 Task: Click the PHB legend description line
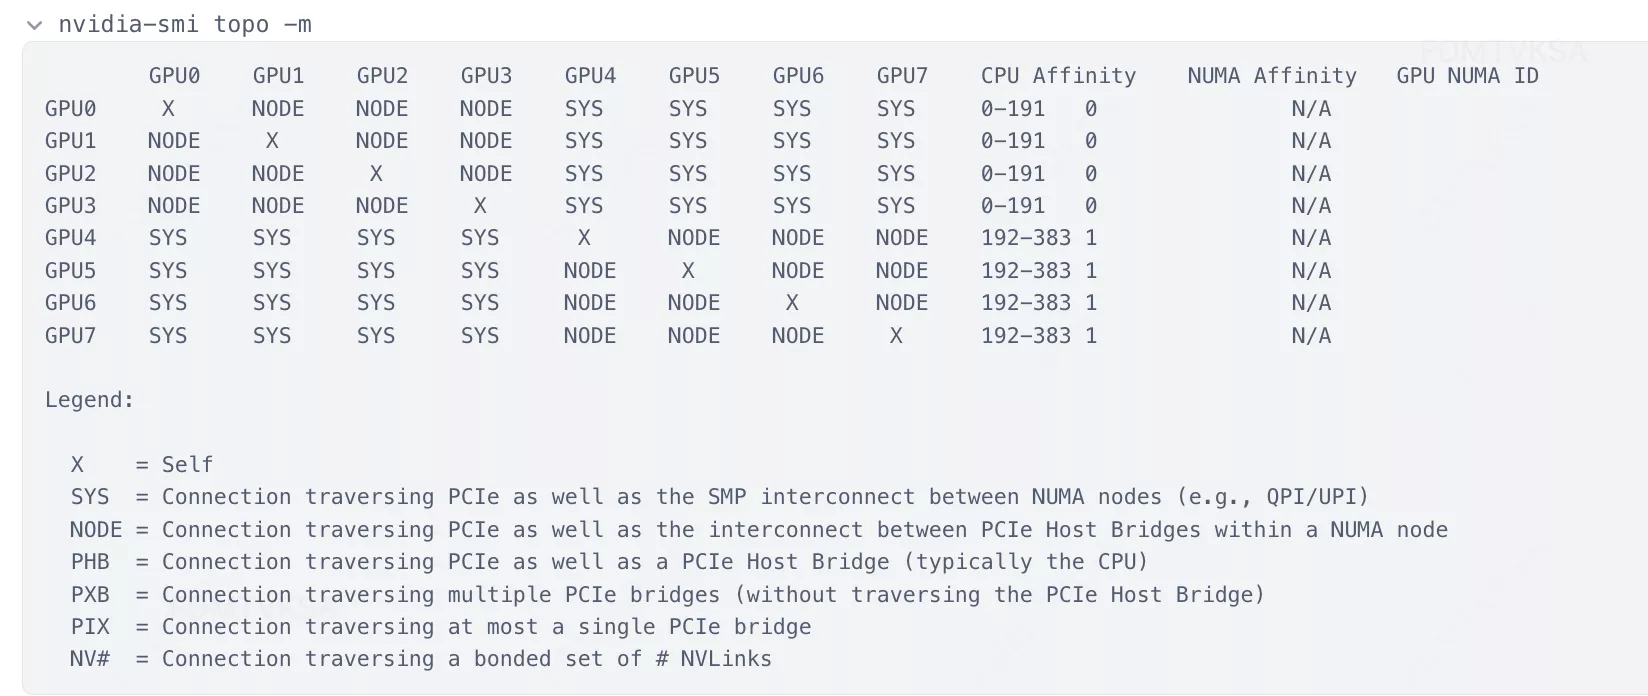point(609,562)
